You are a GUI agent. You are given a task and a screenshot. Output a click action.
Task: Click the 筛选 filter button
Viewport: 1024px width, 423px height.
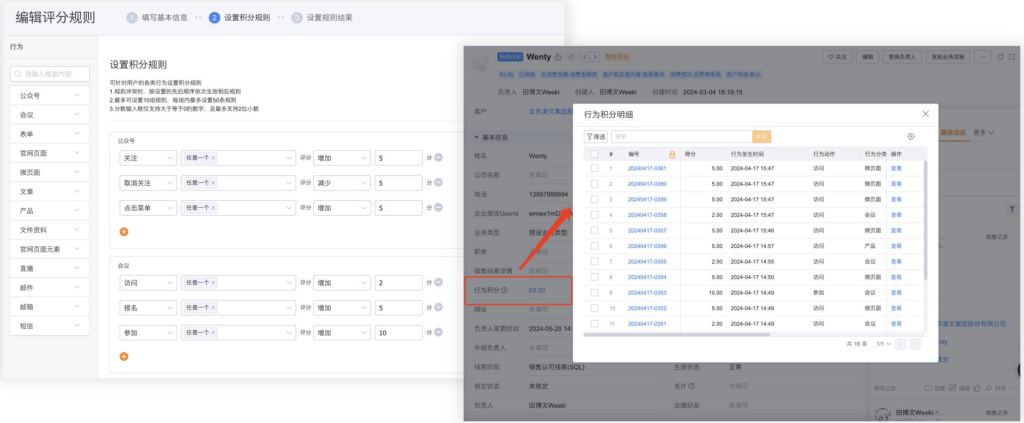point(595,136)
